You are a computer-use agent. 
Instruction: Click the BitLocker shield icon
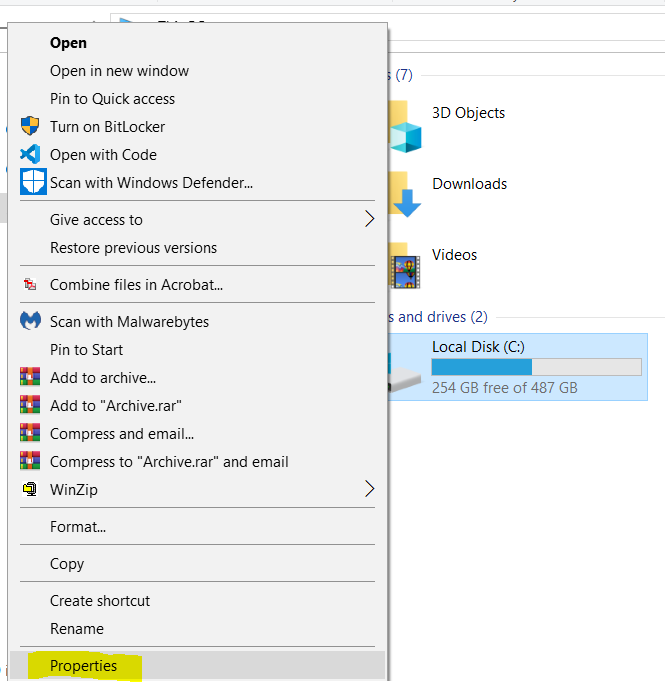point(30,126)
